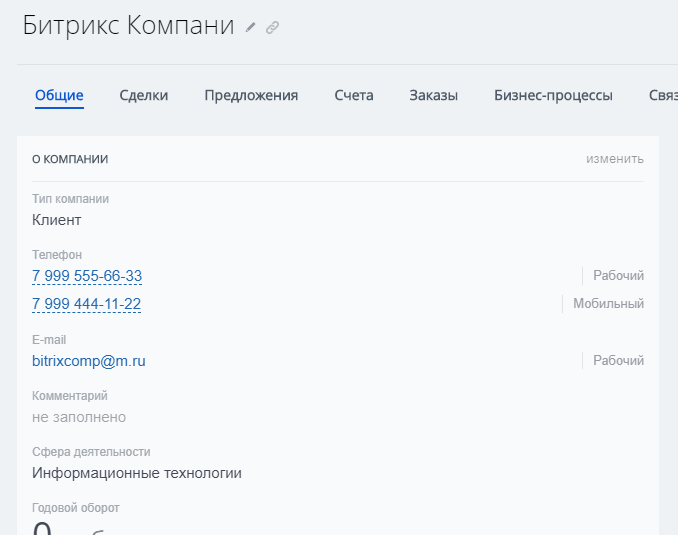Call phone number 7 999 555-66-33
Viewport: 678px width, 535px height.
point(87,276)
